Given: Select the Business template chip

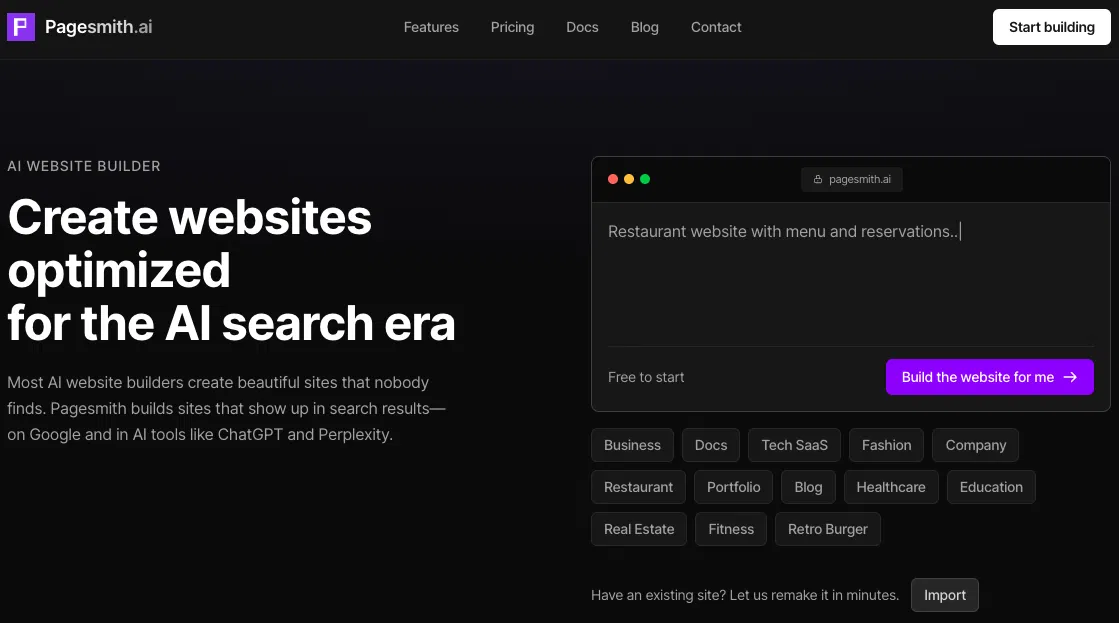Looking at the screenshot, I should click(632, 445).
